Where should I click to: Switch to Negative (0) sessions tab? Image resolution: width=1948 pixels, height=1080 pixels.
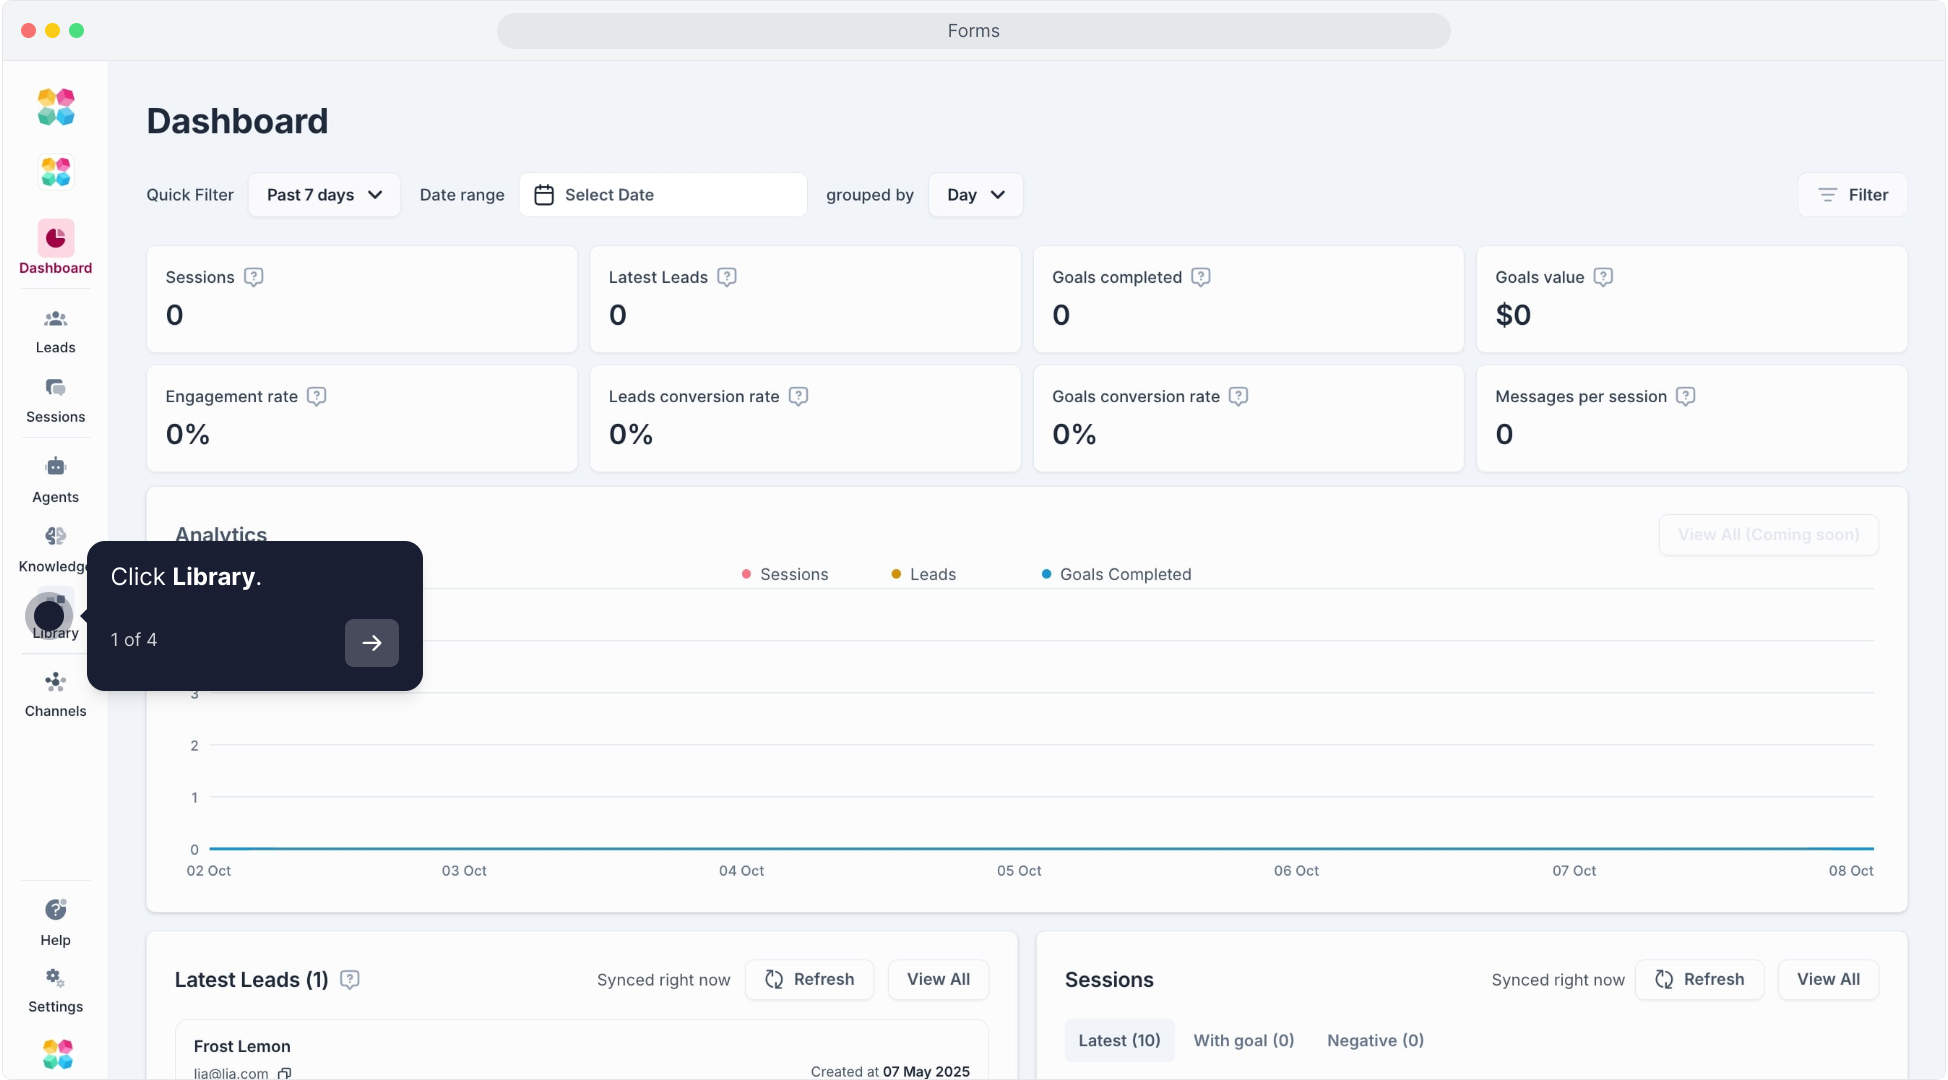pyautogui.click(x=1375, y=1040)
